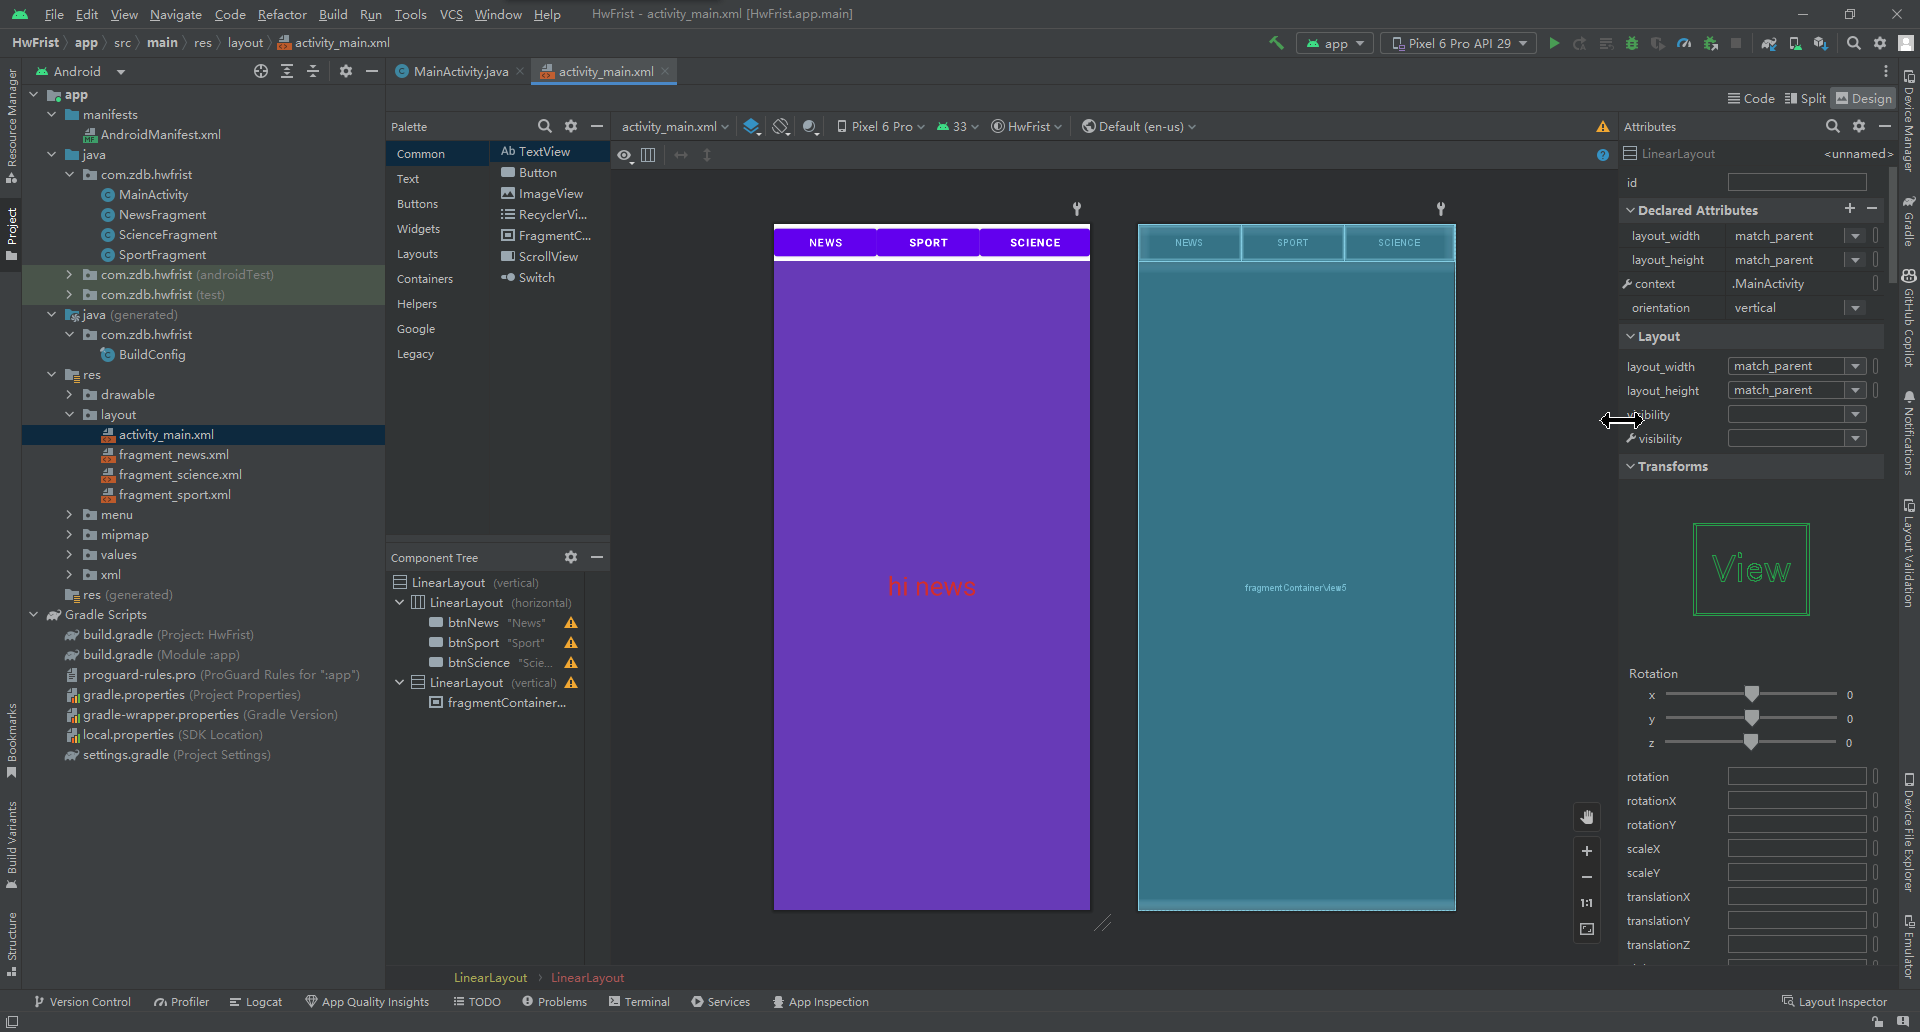Switch to MainActivity.java tab
The height and width of the screenshot is (1032, 1920).
point(460,71)
